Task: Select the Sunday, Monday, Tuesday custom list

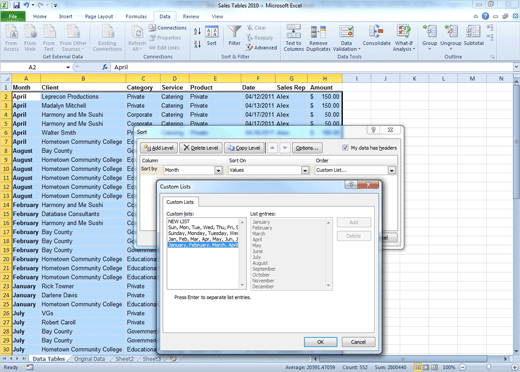Action: click(x=203, y=233)
